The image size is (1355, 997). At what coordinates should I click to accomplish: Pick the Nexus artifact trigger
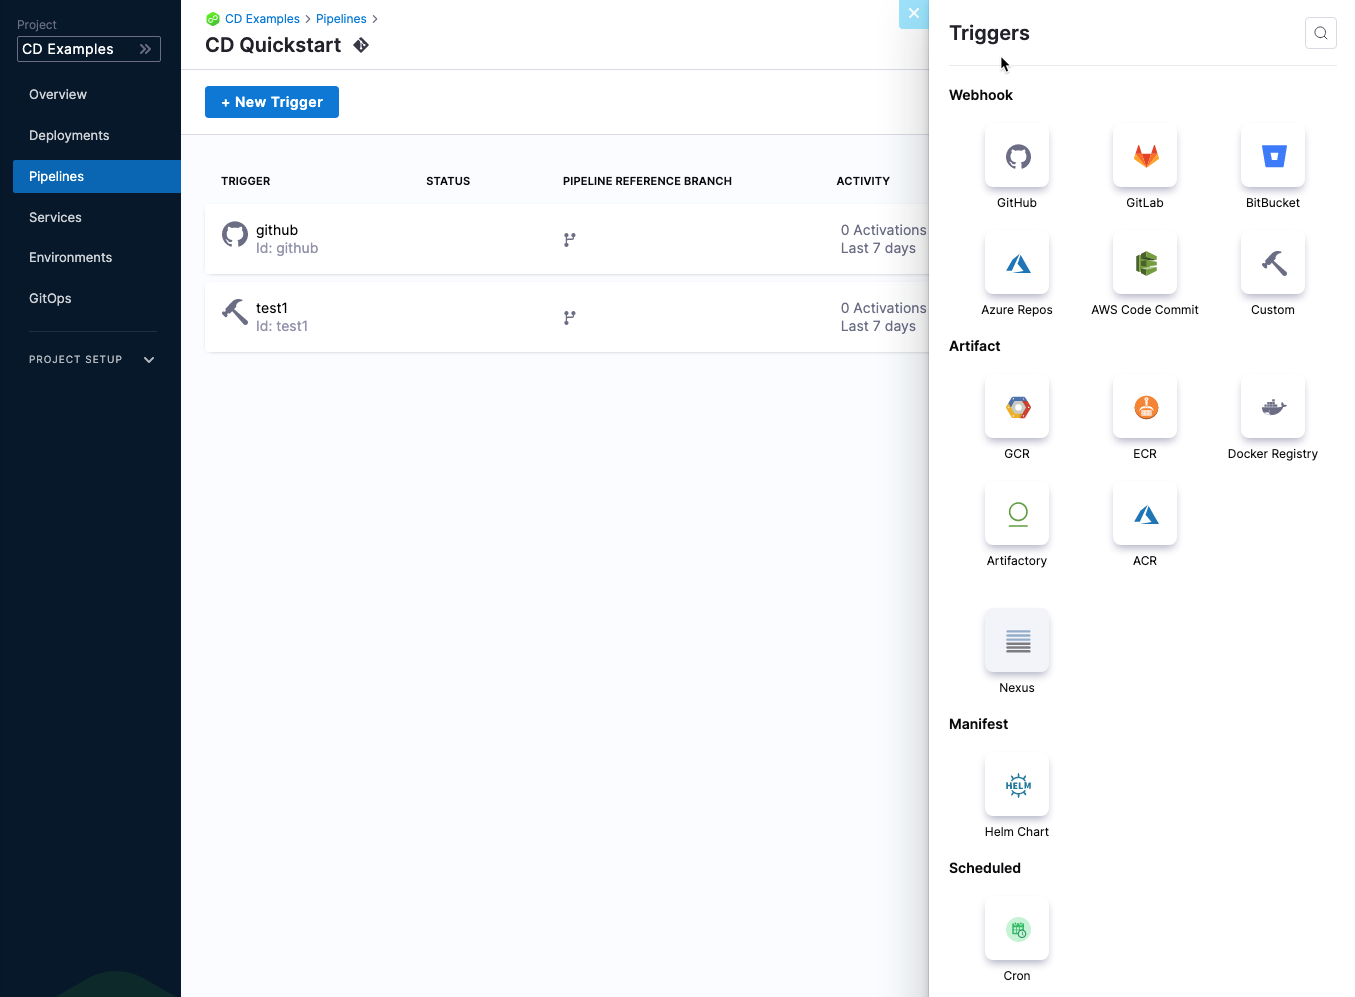click(1016, 642)
